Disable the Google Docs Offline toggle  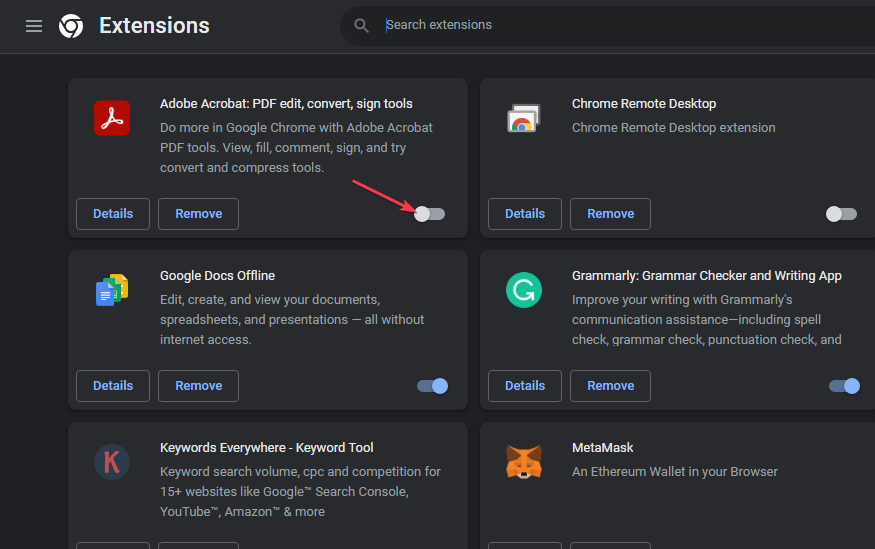432,386
